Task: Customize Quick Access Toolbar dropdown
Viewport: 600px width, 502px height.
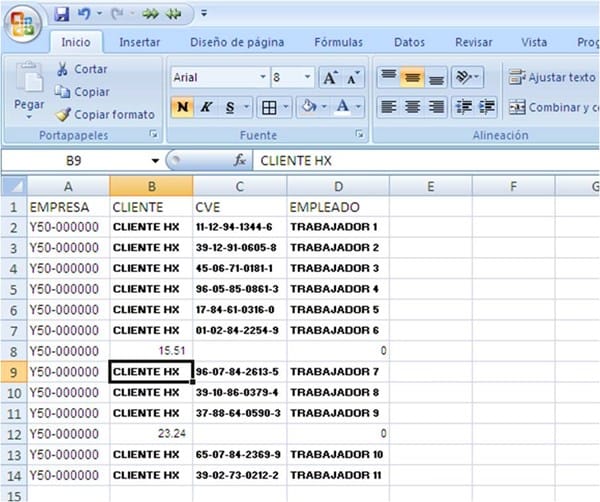Action: (x=204, y=14)
